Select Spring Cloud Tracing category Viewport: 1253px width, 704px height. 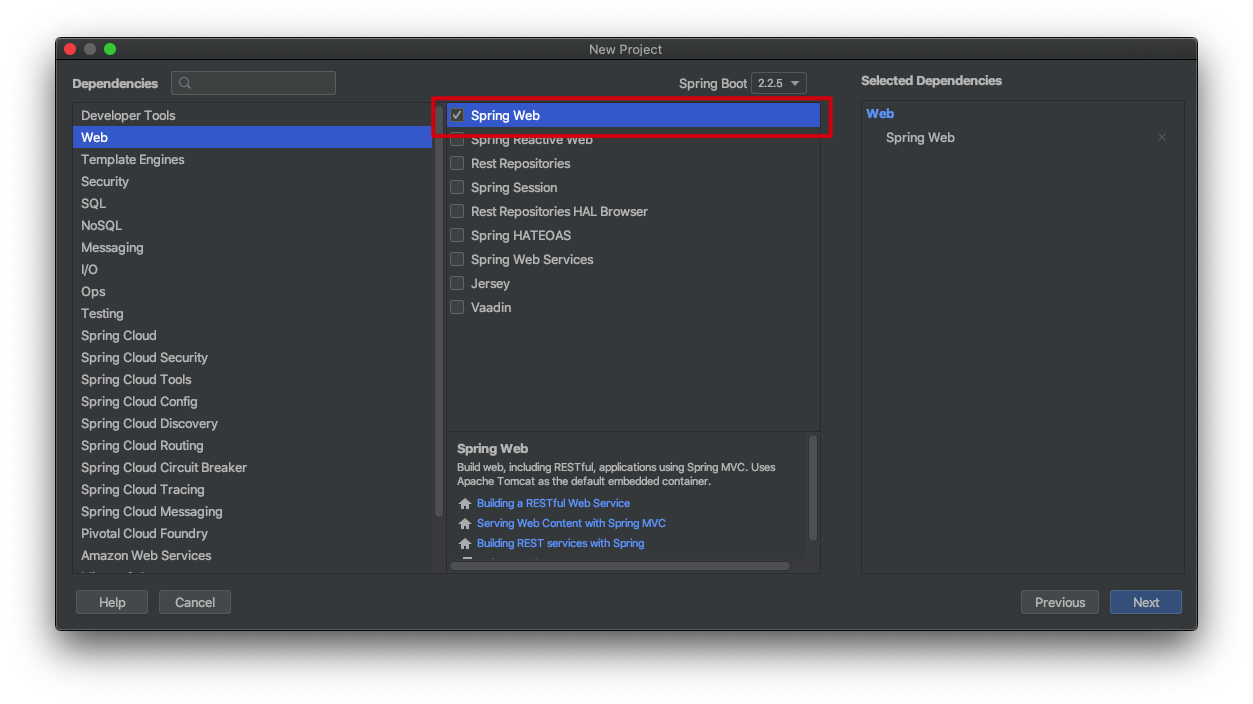click(253, 489)
